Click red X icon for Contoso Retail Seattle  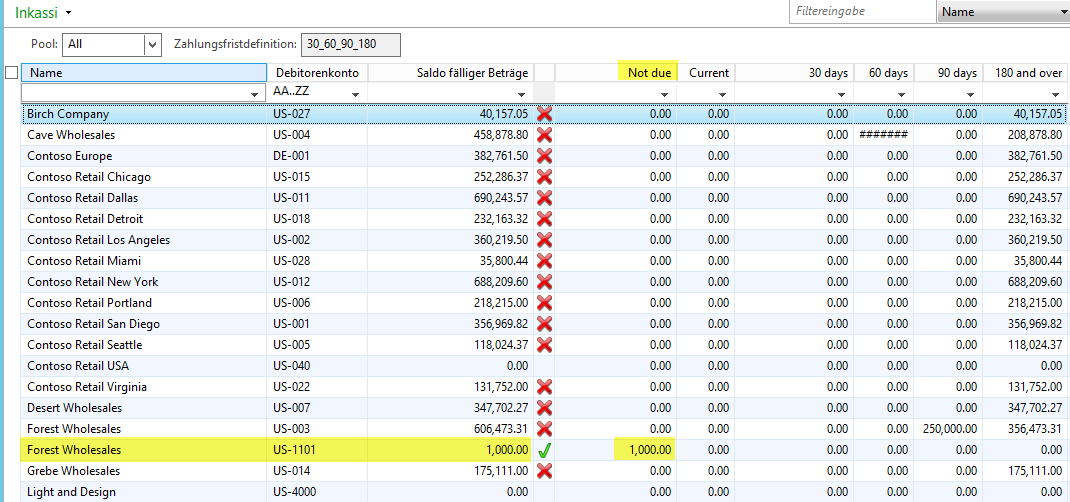pyautogui.click(x=544, y=345)
